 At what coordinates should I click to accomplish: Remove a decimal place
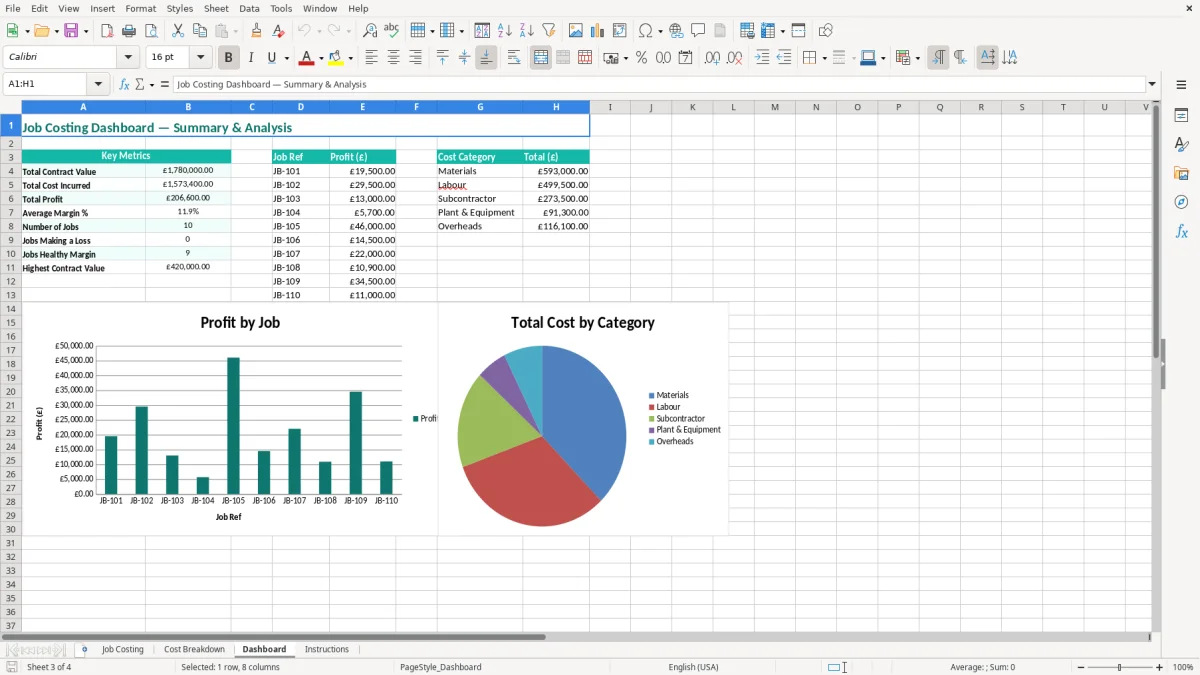coord(735,58)
